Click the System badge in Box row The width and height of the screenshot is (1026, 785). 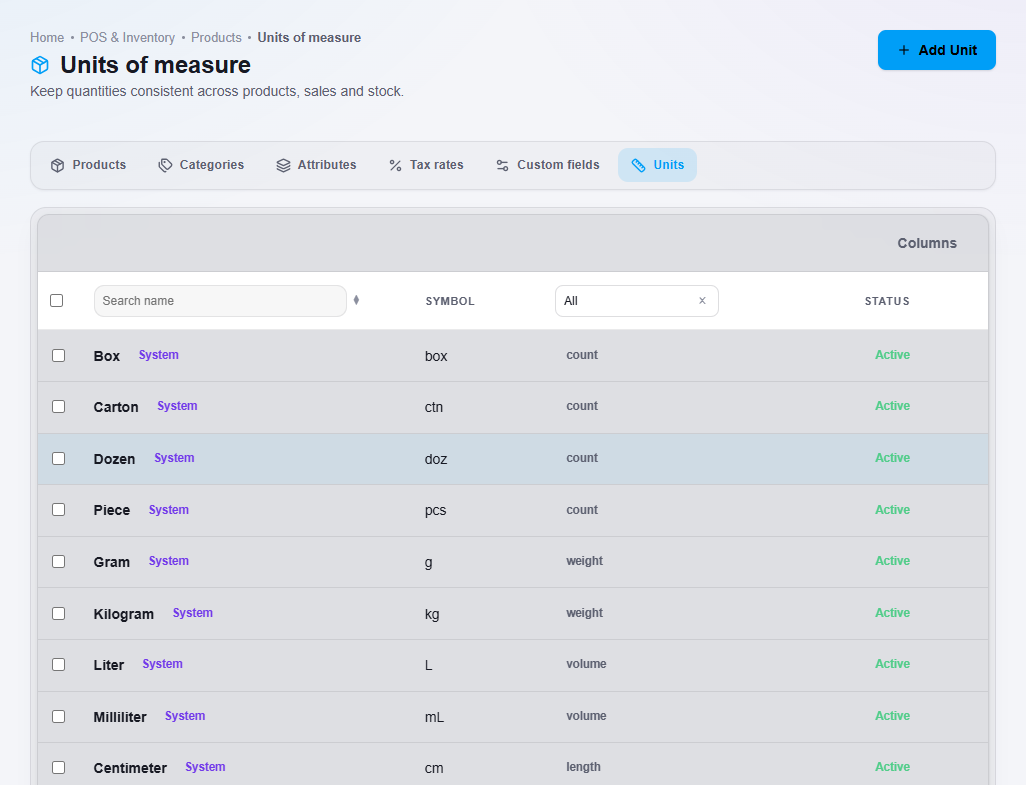click(x=158, y=355)
